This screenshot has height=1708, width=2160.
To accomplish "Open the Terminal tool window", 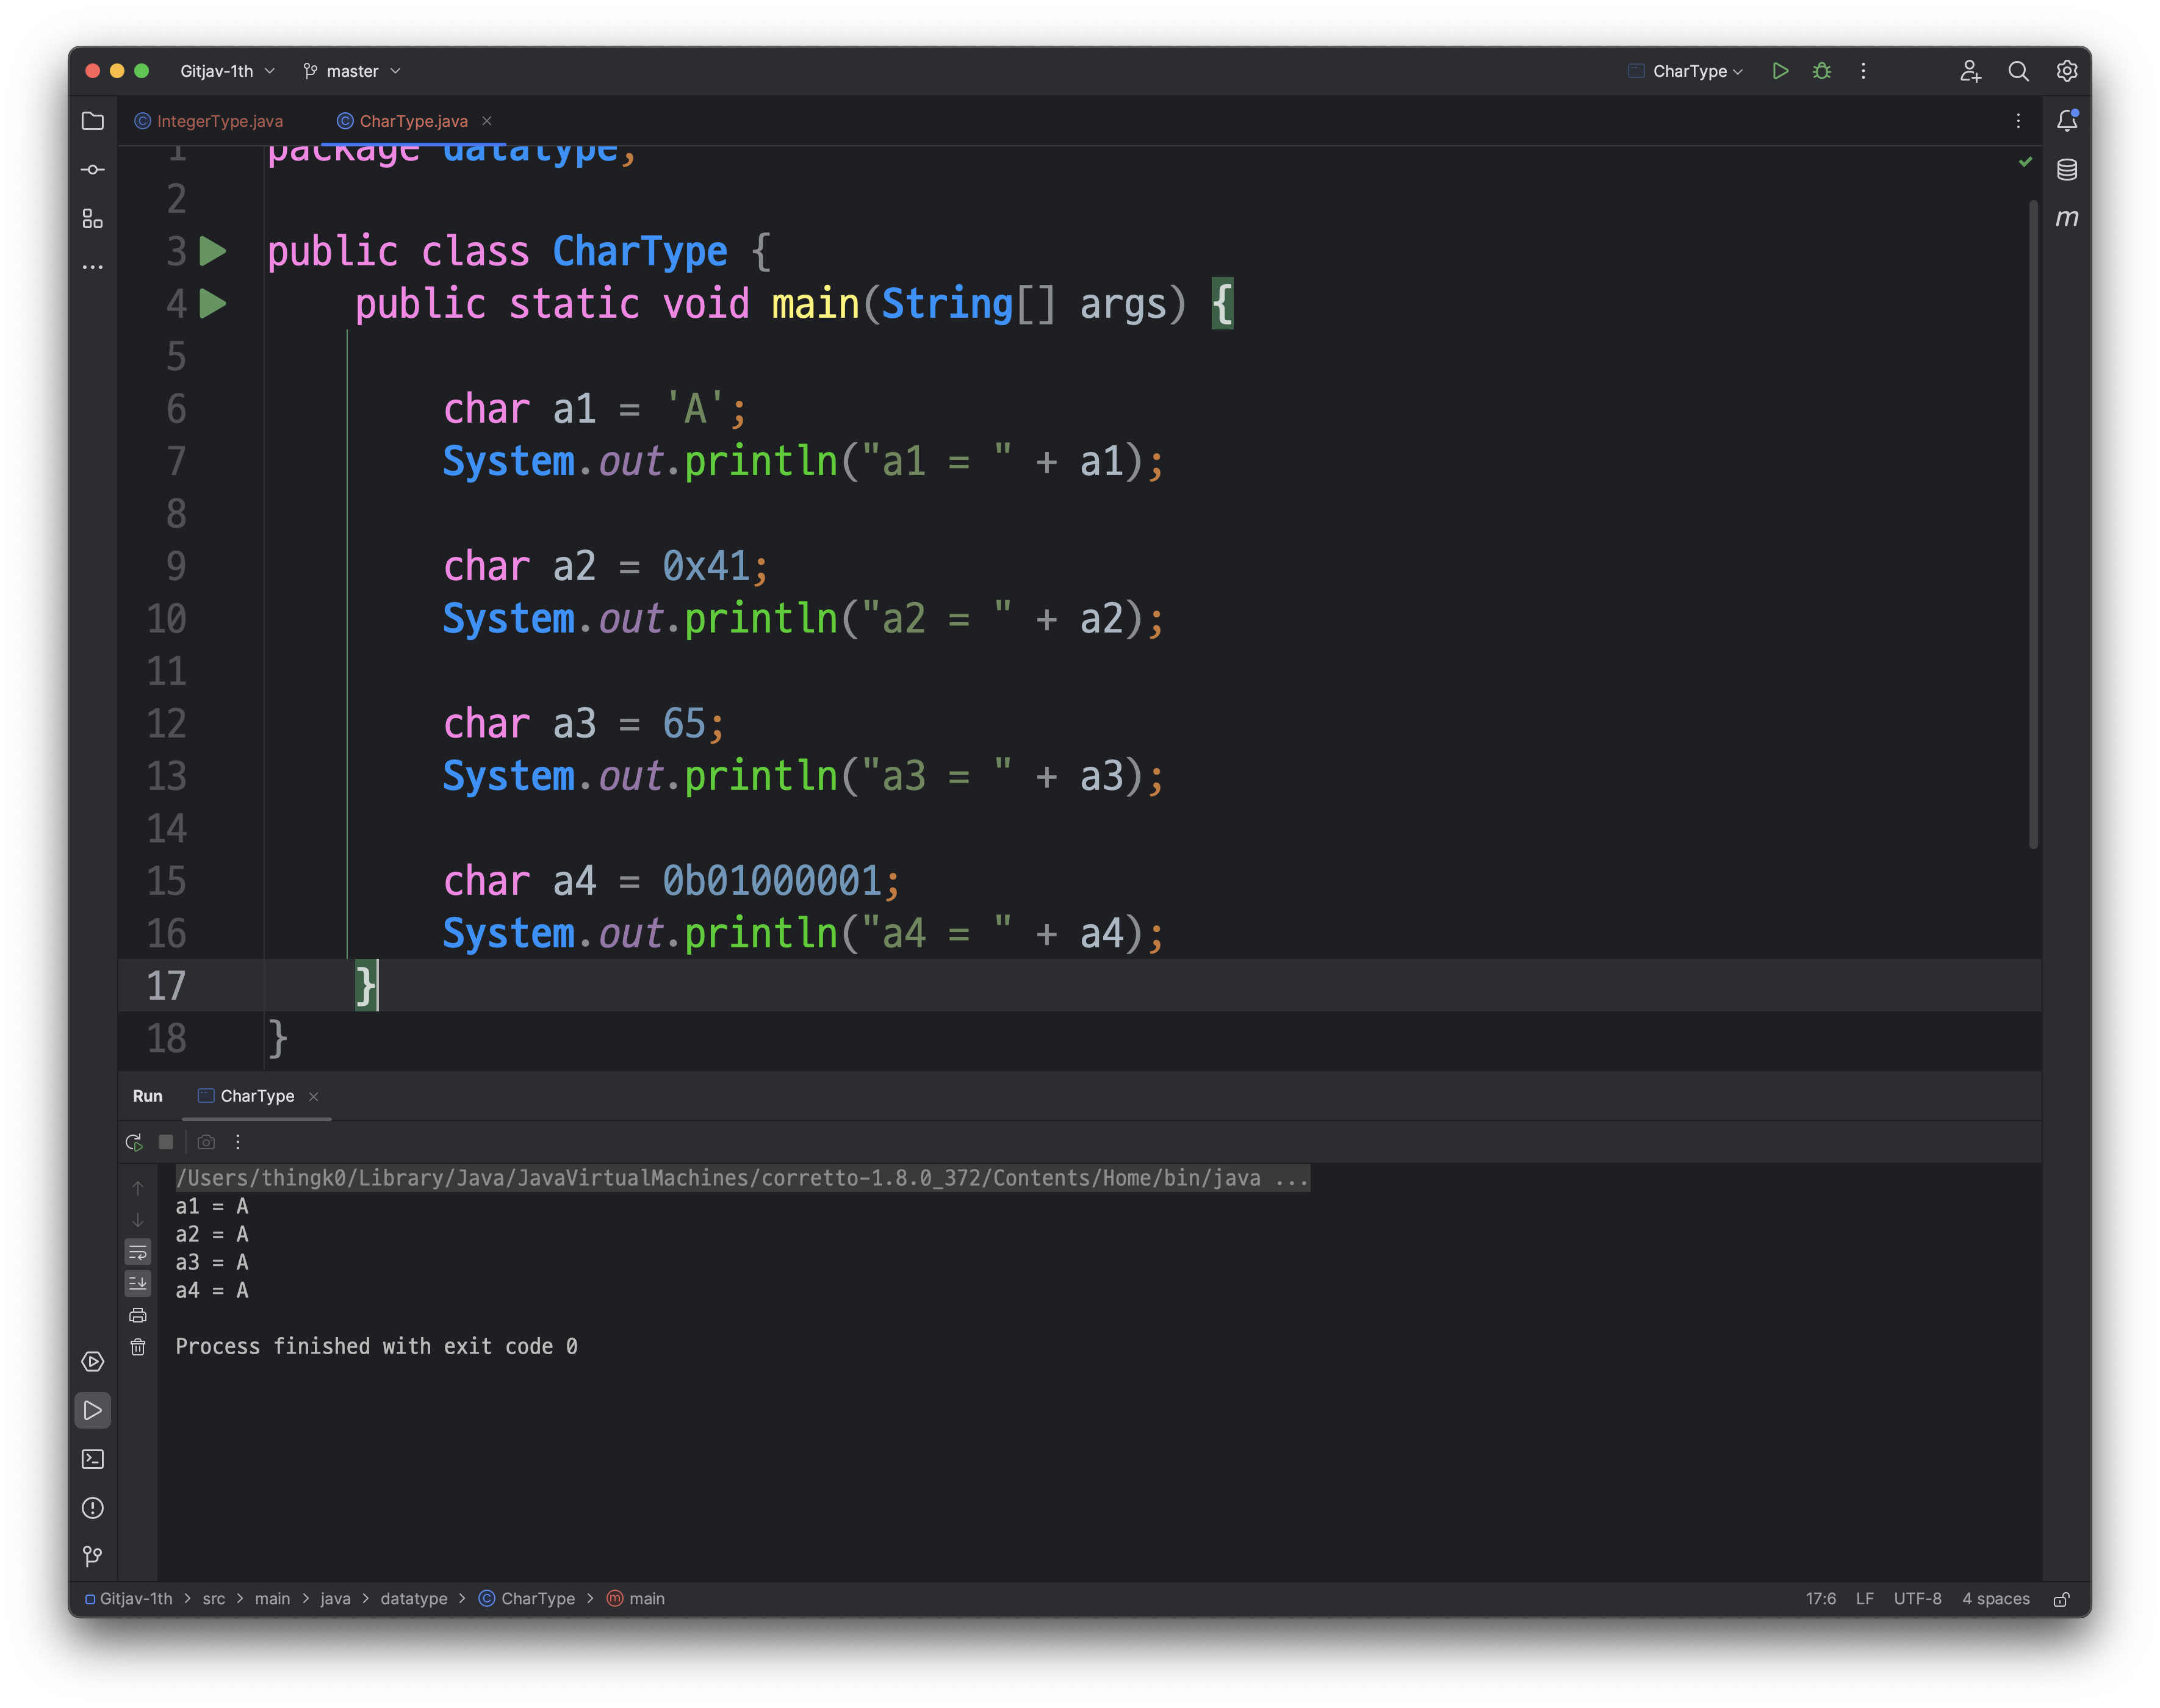I will [92, 1459].
